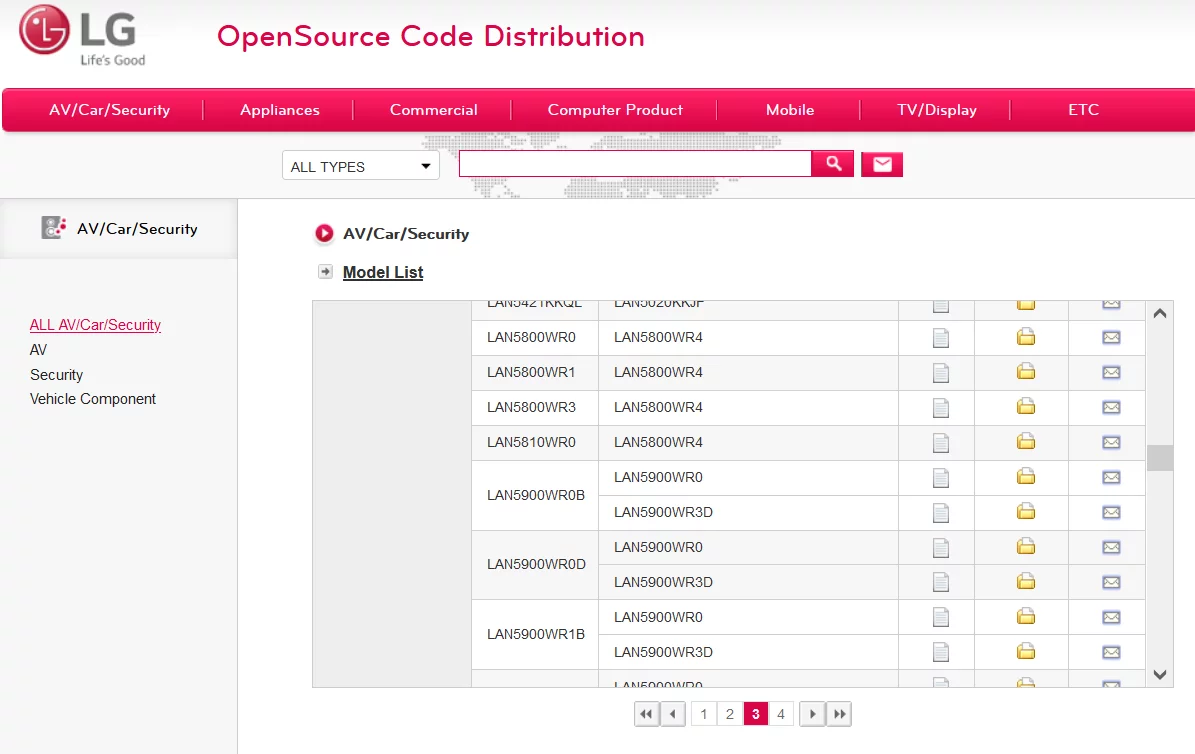Click mail icon in LAN5800WR1 row
This screenshot has width=1195, height=754.
click(1111, 372)
